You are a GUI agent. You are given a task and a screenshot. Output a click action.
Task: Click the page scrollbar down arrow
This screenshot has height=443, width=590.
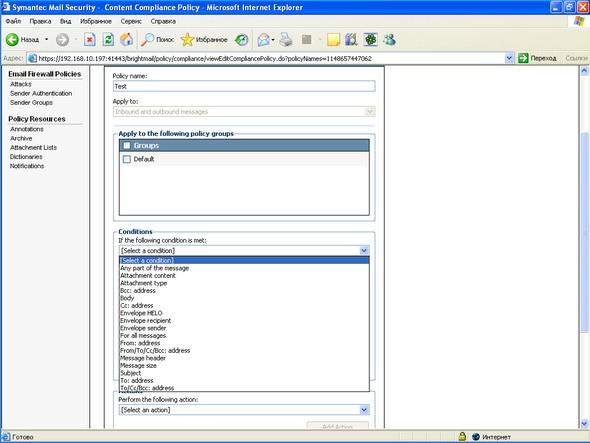tap(584, 424)
